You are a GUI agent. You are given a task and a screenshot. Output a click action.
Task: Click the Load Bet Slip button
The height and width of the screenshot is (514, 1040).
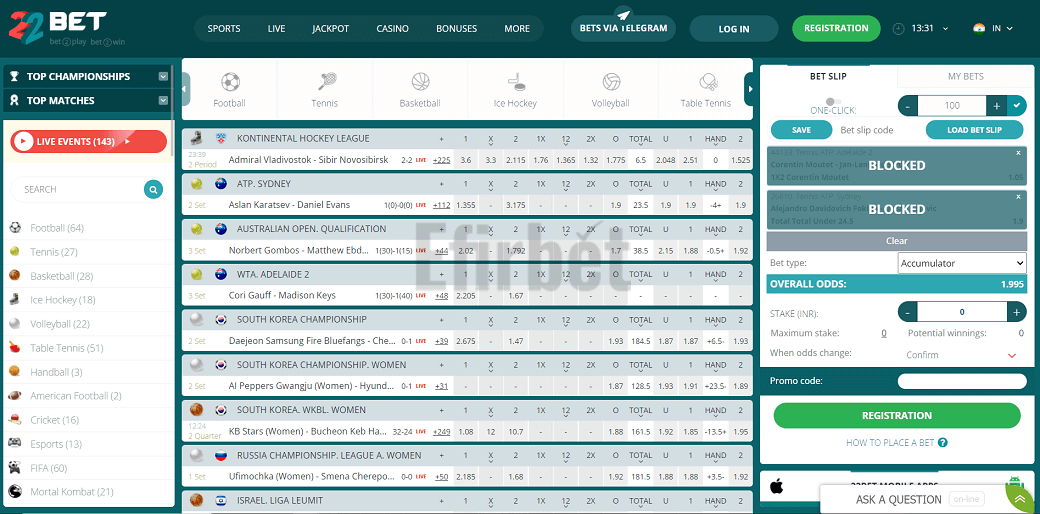974,130
